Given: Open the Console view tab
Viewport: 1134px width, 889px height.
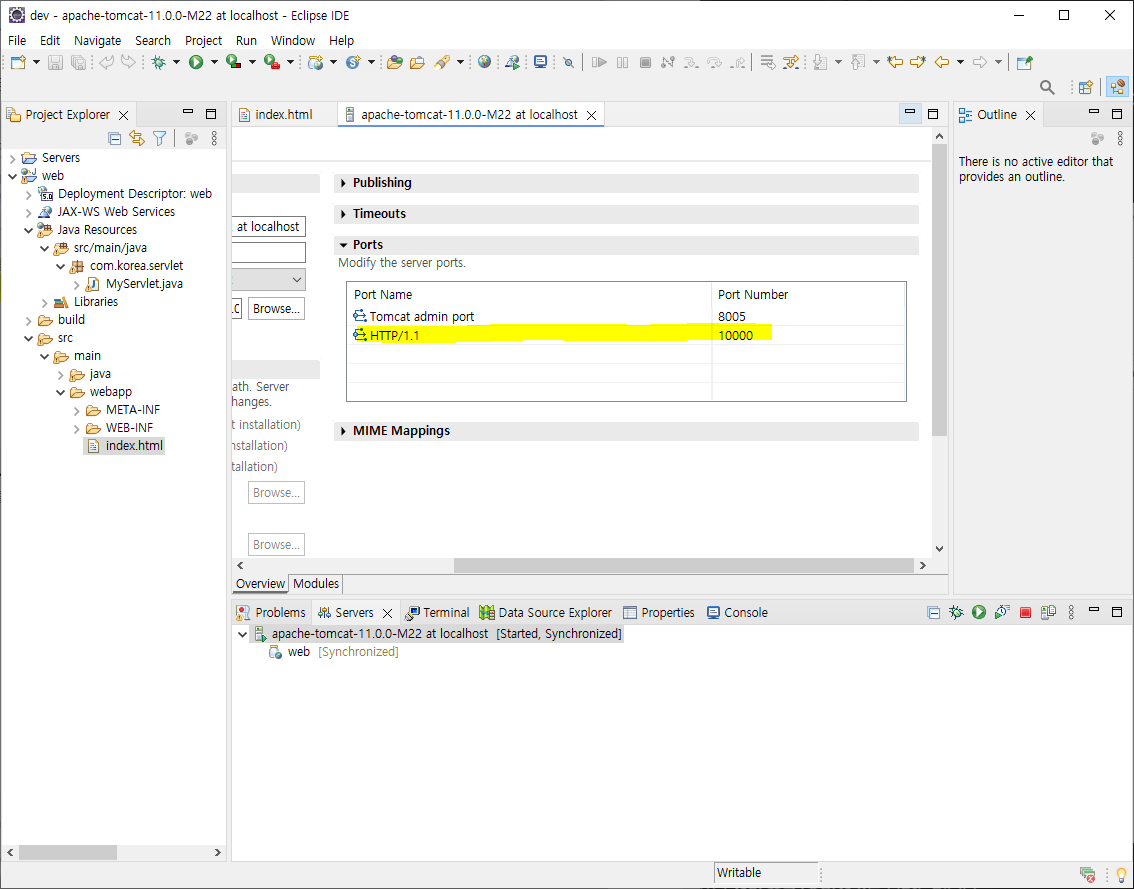Looking at the screenshot, I should [x=738, y=613].
